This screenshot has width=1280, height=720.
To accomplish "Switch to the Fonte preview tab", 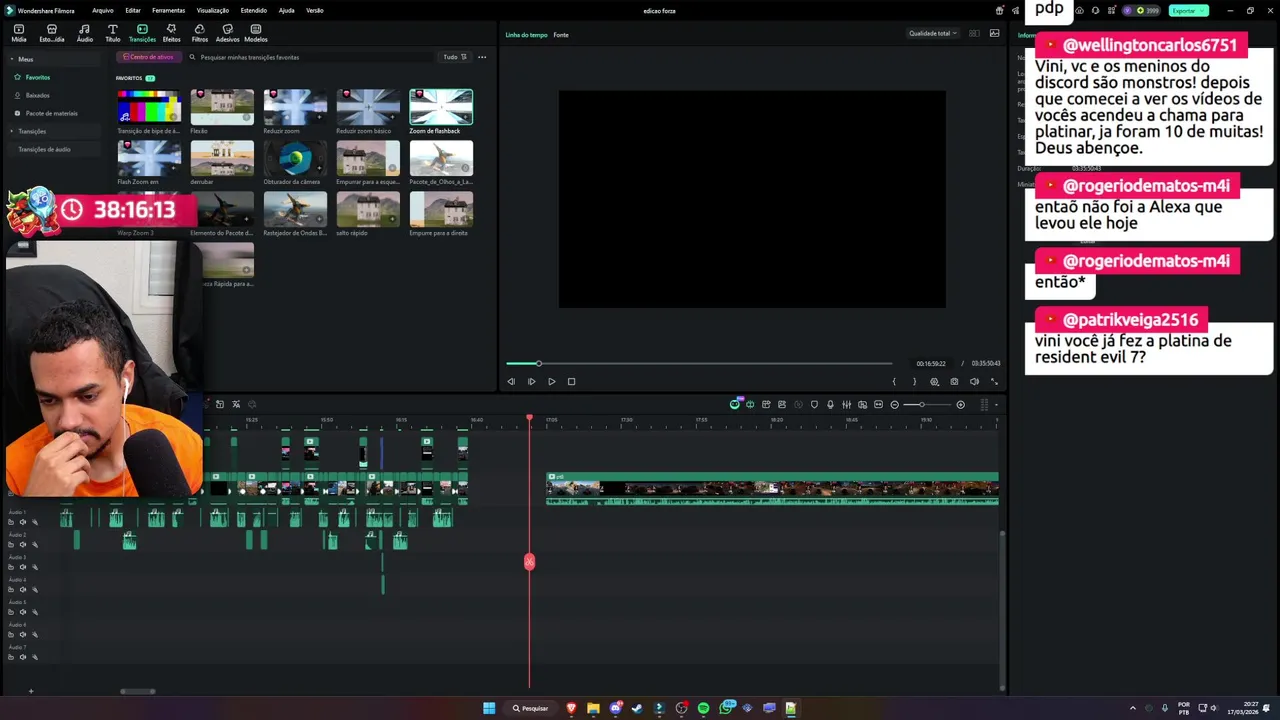I will 561,35.
